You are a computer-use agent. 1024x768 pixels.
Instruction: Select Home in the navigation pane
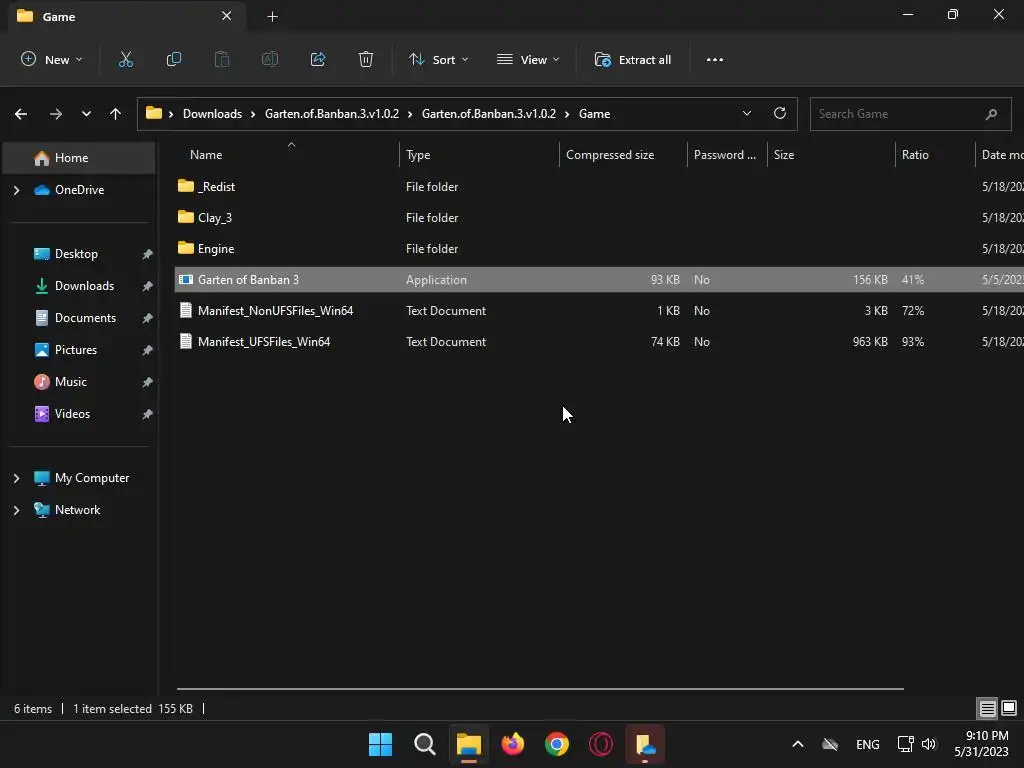pyautogui.click(x=78, y=158)
